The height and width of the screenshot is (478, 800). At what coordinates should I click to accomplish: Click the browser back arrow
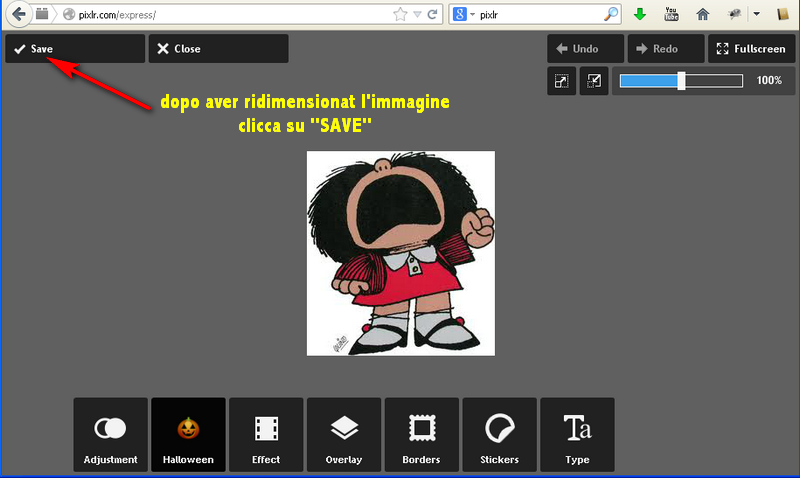coord(19,14)
